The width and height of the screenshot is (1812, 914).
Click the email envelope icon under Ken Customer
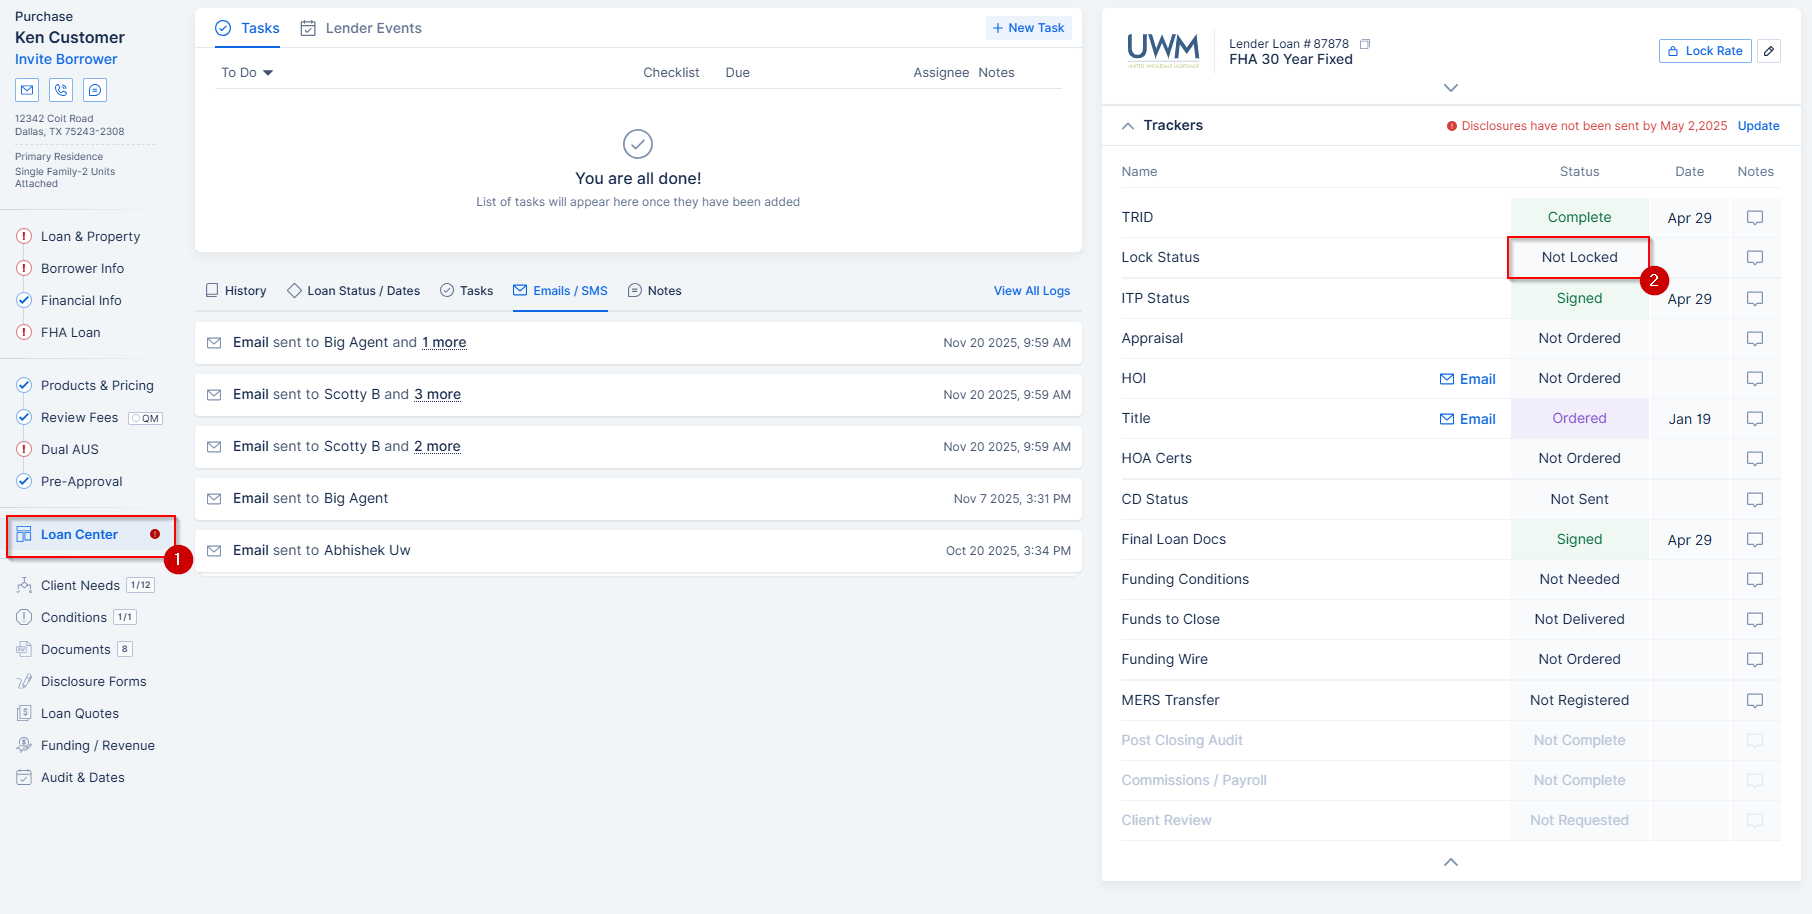(x=27, y=90)
